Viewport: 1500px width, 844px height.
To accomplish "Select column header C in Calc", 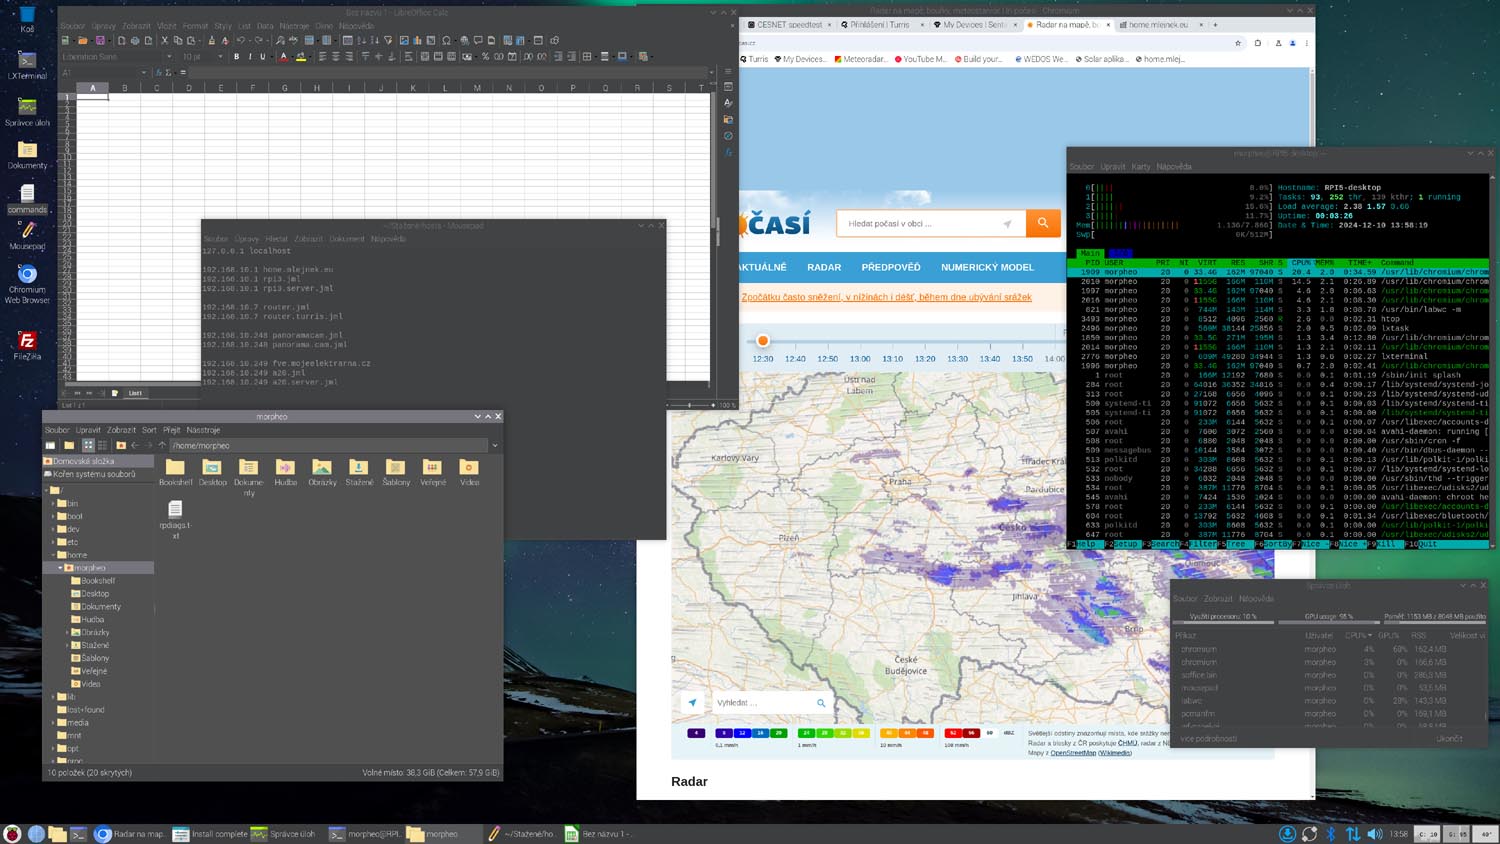I will (157, 88).
